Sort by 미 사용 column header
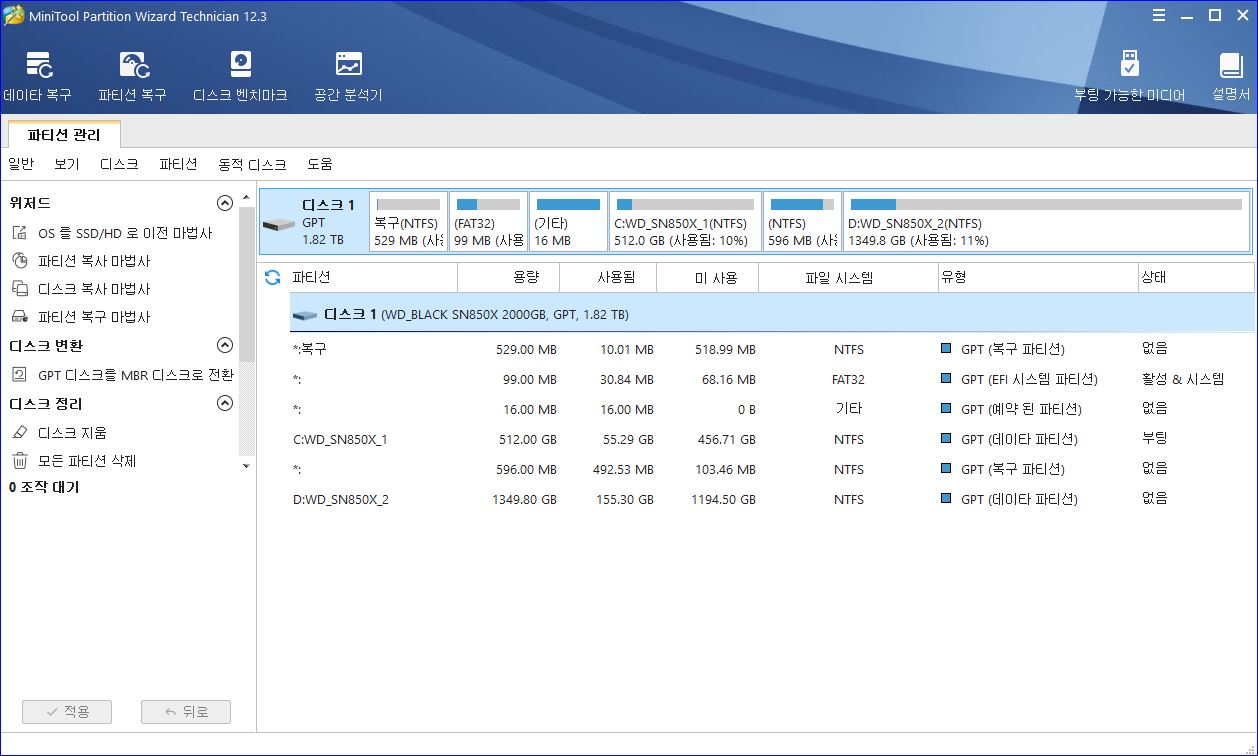Screen dimensions: 1258x756 pyautogui.click(x=709, y=278)
